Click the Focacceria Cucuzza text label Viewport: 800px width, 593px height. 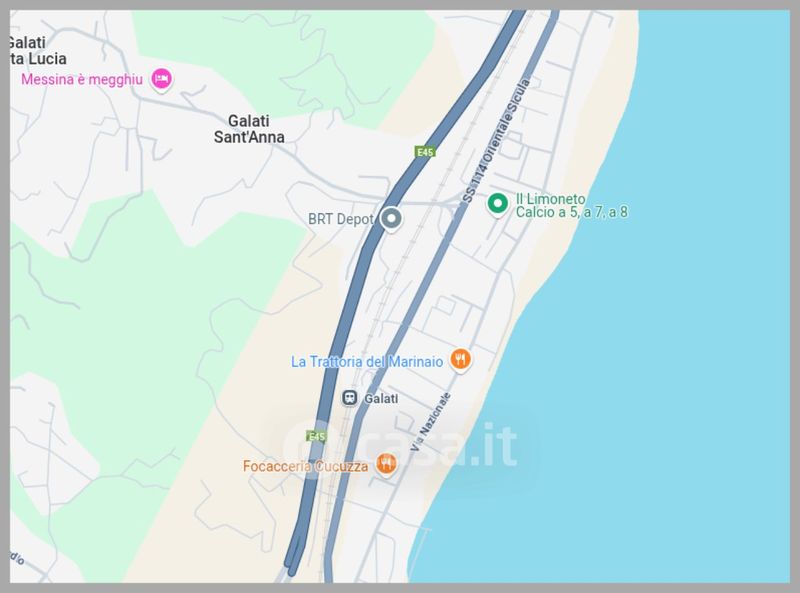point(305,466)
